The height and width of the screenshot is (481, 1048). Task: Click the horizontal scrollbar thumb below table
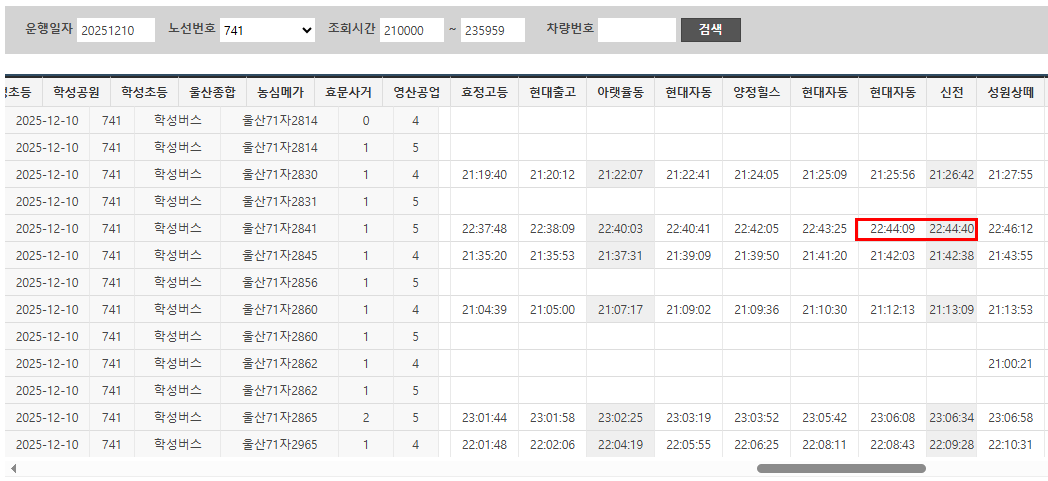pyautogui.click(x=840, y=468)
